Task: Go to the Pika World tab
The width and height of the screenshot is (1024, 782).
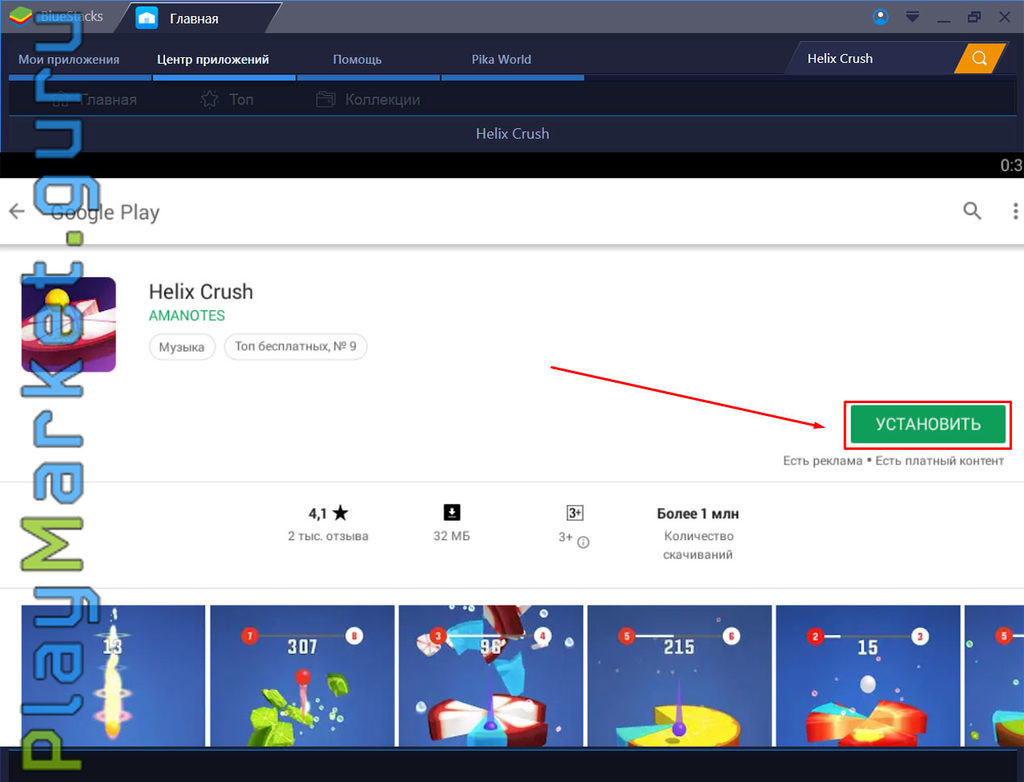Action: [502, 59]
